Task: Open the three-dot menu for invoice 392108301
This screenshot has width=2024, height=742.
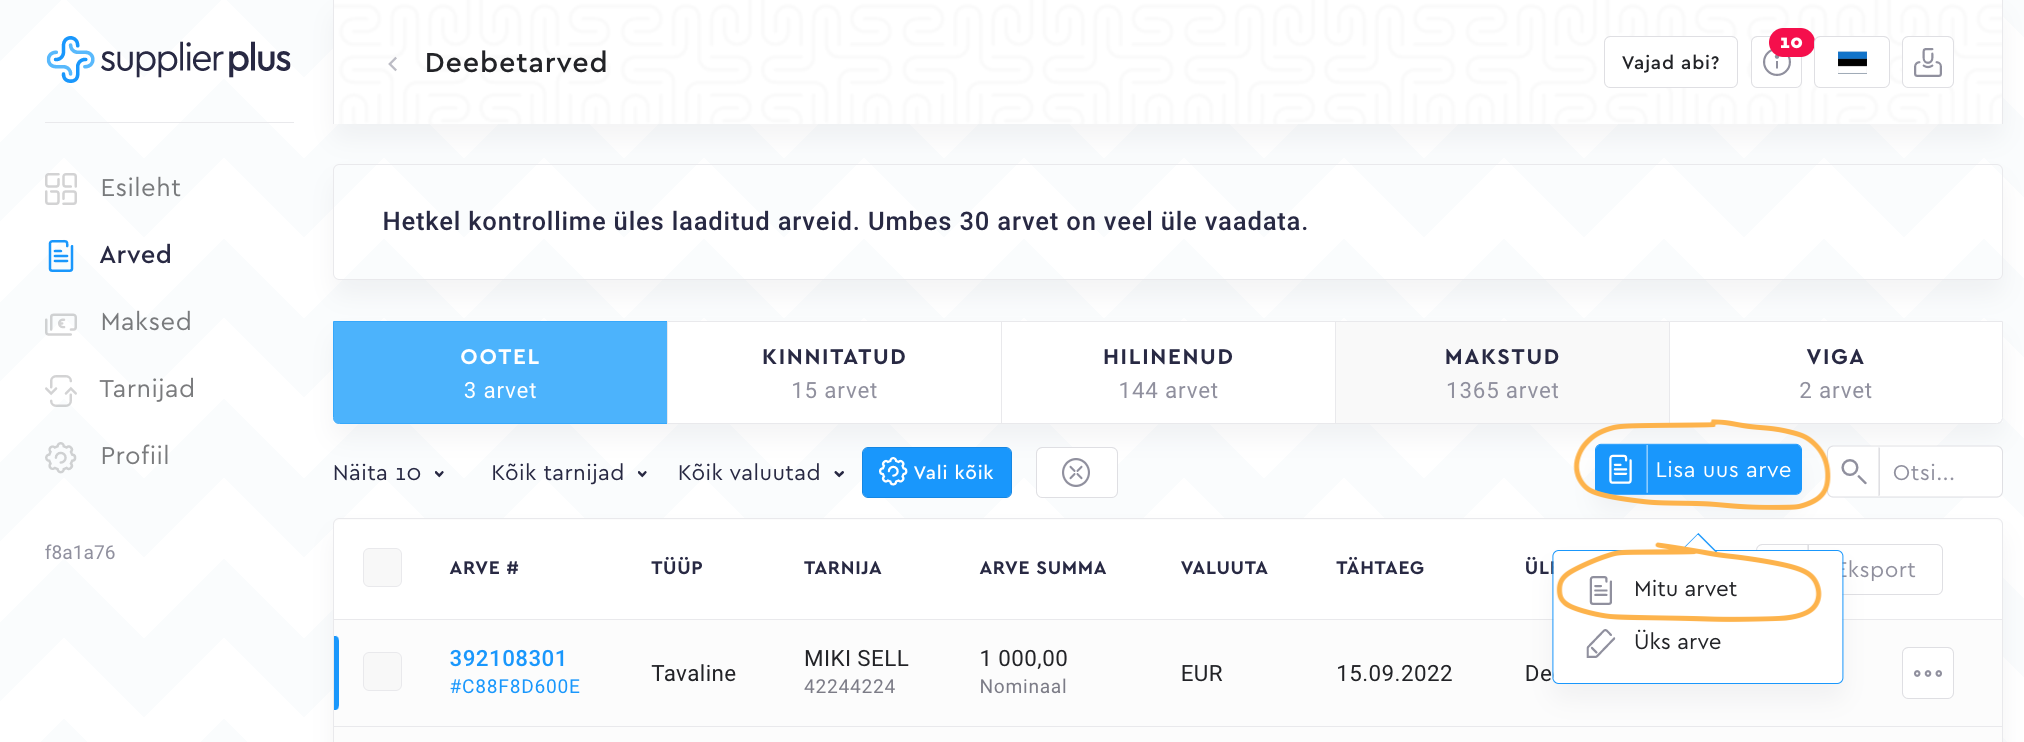Action: (1927, 673)
